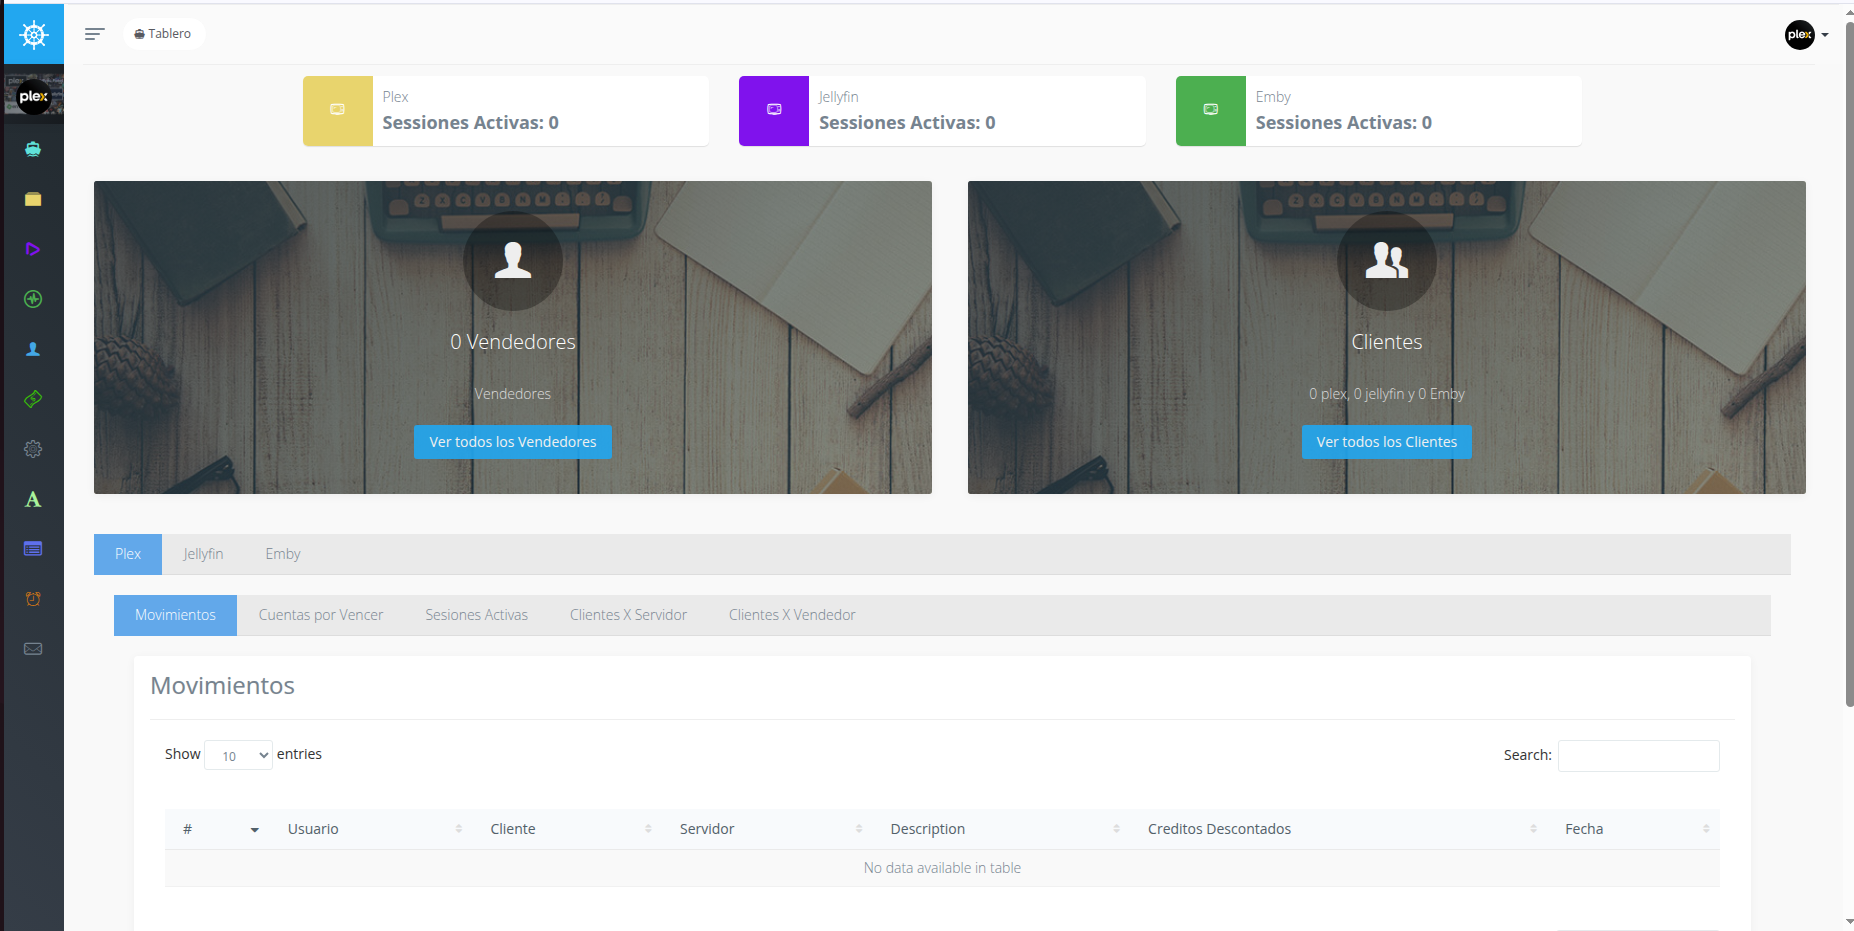Image resolution: width=1854 pixels, height=931 pixels.
Task: Open the gear settings sidebar icon
Action: 33,449
